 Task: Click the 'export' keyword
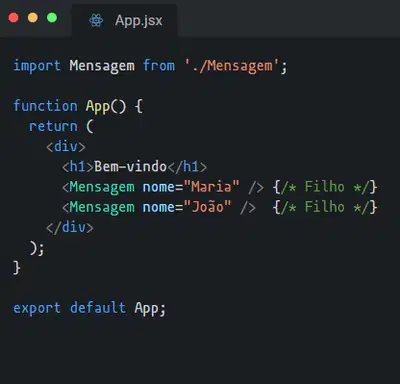pyautogui.click(x=37, y=308)
